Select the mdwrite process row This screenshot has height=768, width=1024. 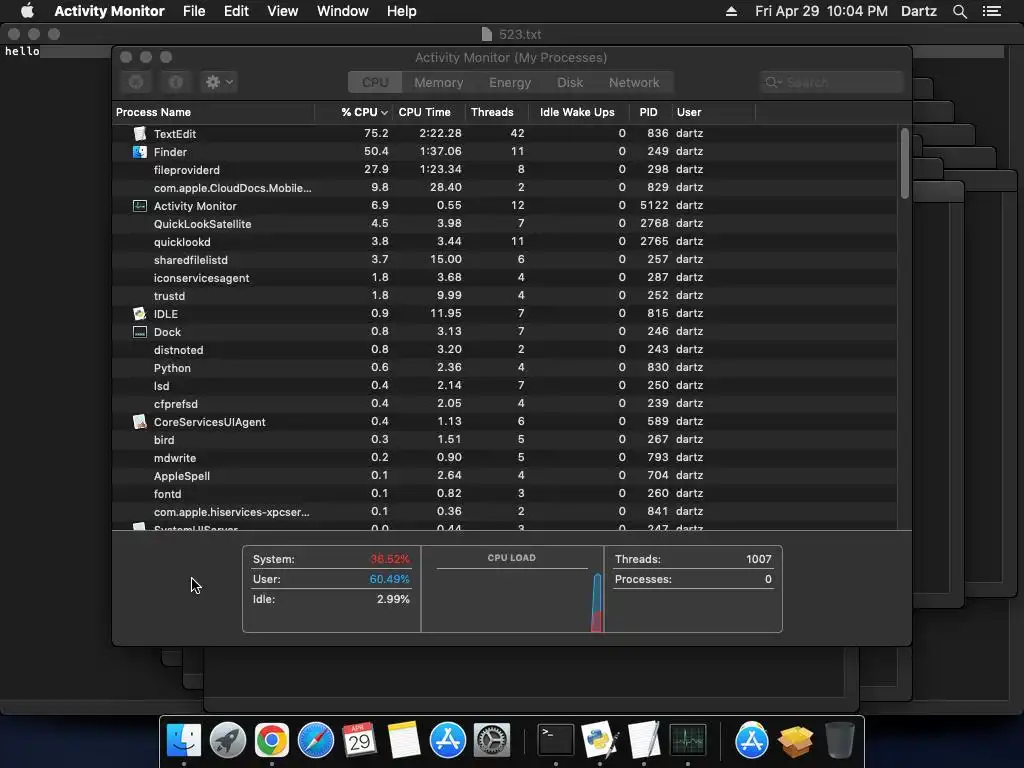(505, 458)
